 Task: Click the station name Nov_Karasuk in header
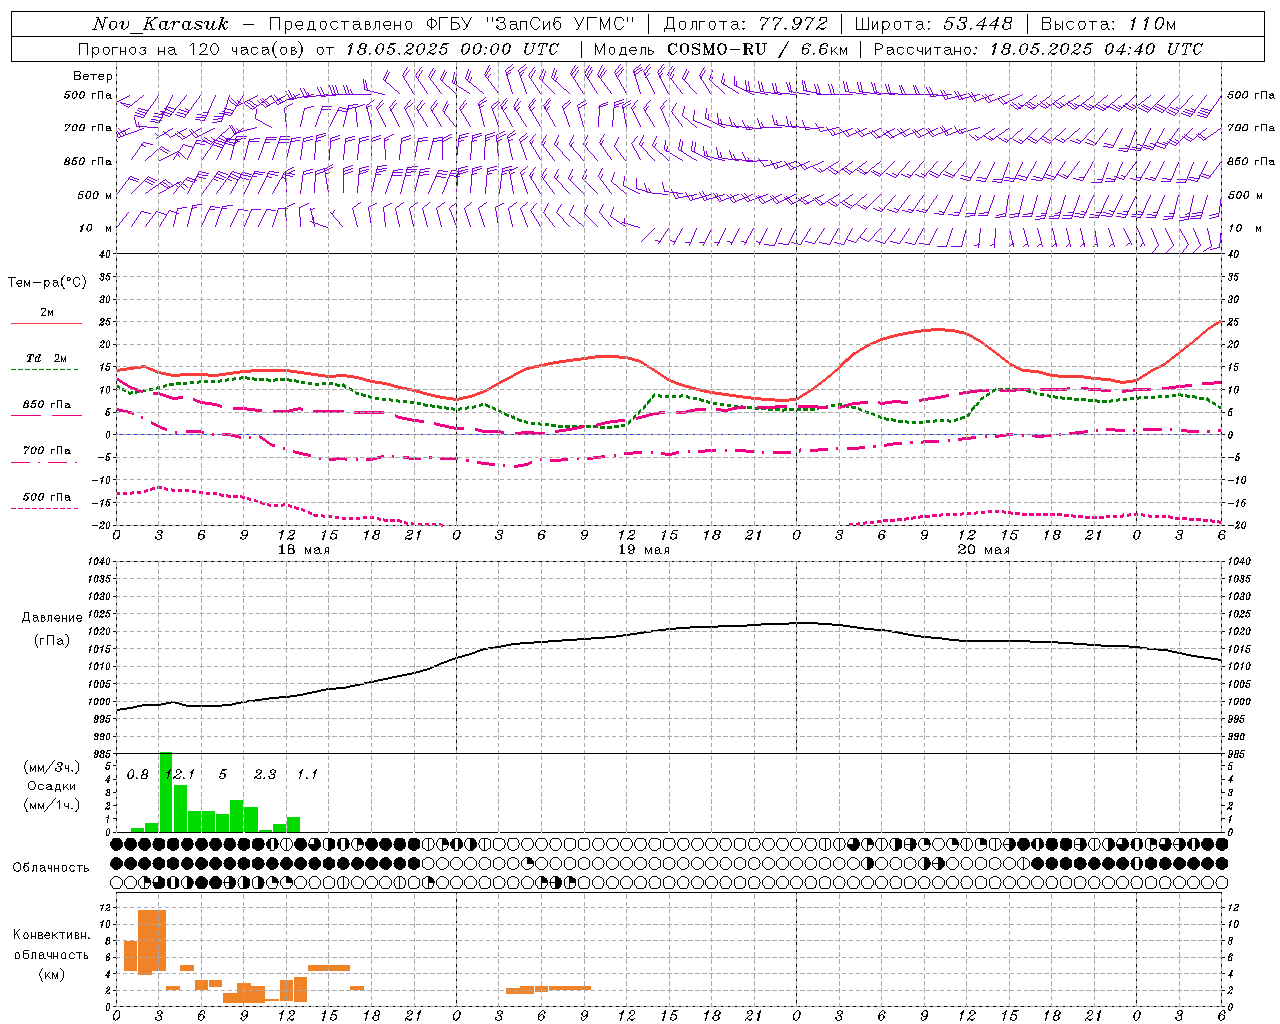(161, 24)
